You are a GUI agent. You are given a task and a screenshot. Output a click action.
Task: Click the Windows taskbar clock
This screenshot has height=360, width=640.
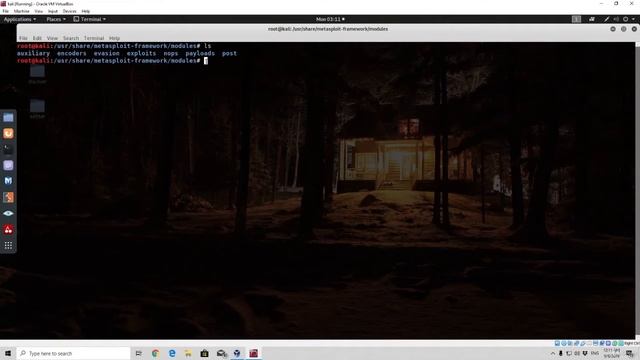612,353
